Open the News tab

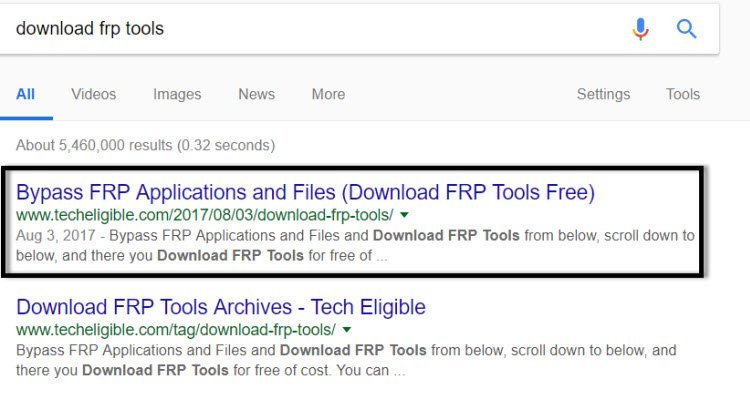[x=256, y=94]
